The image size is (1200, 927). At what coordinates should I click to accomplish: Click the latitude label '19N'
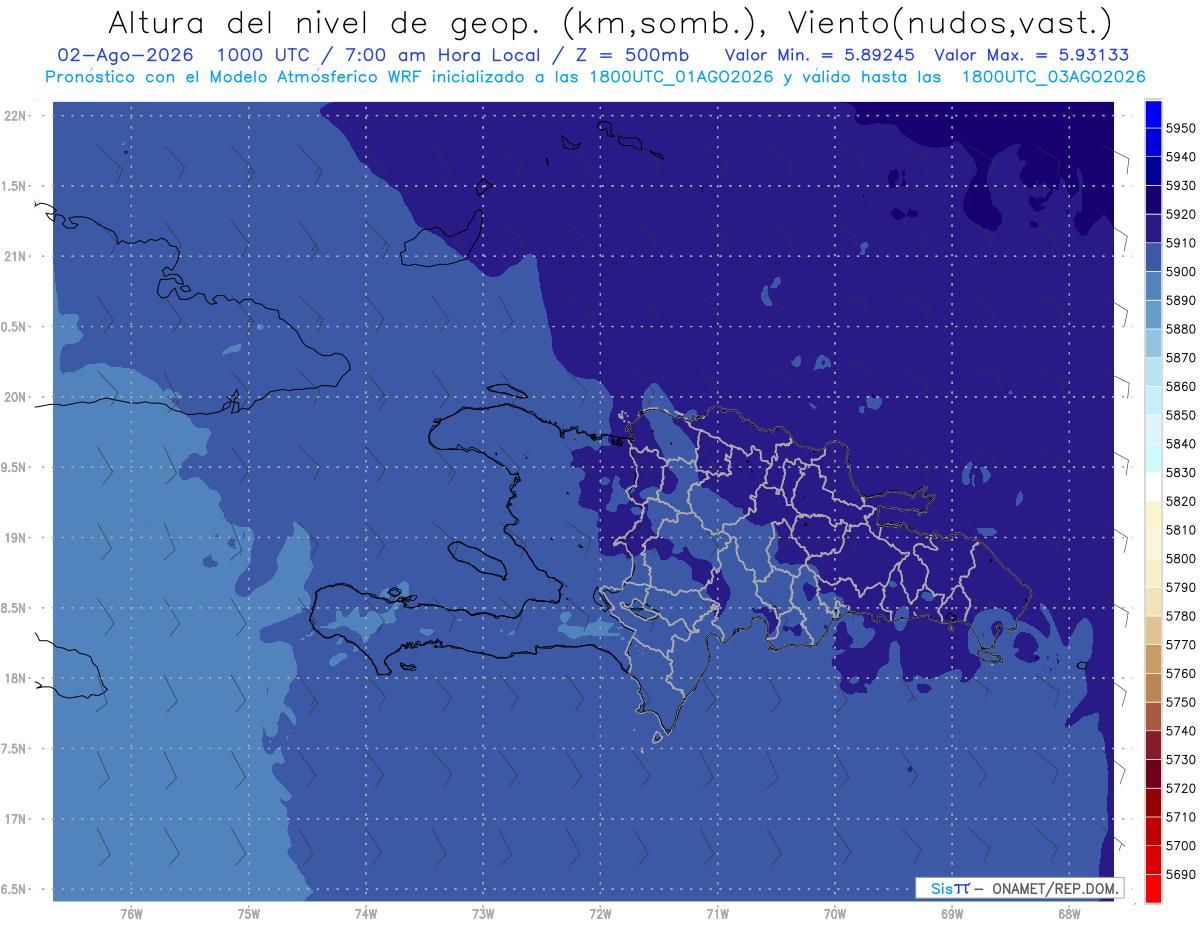(x=15, y=538)
